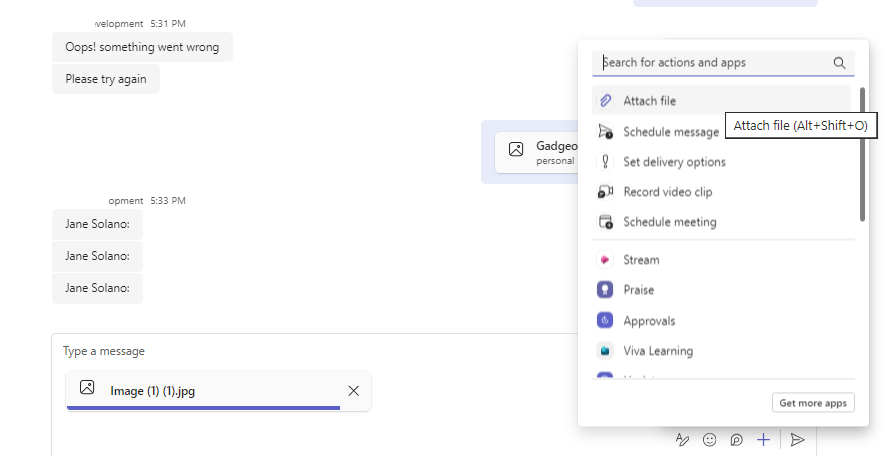This screenshot has width=888, height=456.
Task: Click the Viva Learning app icon
Action: tap(605, 351)
